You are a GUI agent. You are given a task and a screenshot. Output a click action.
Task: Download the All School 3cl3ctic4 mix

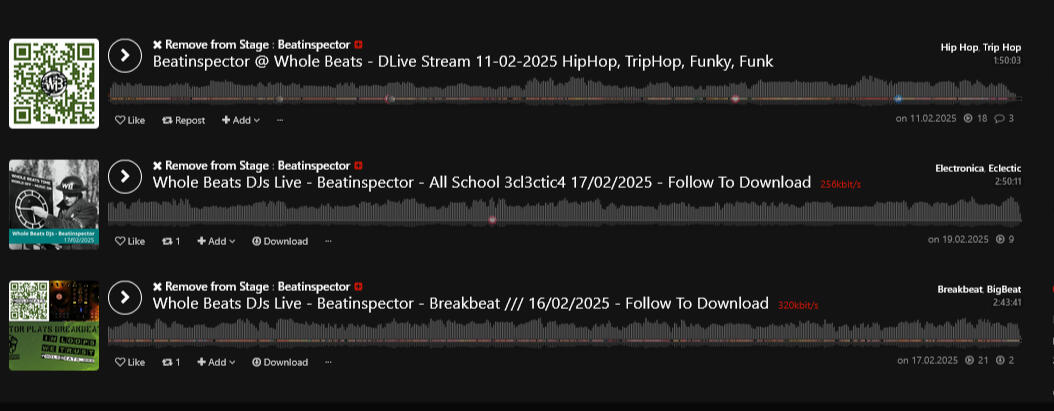(x=279, y=241)
